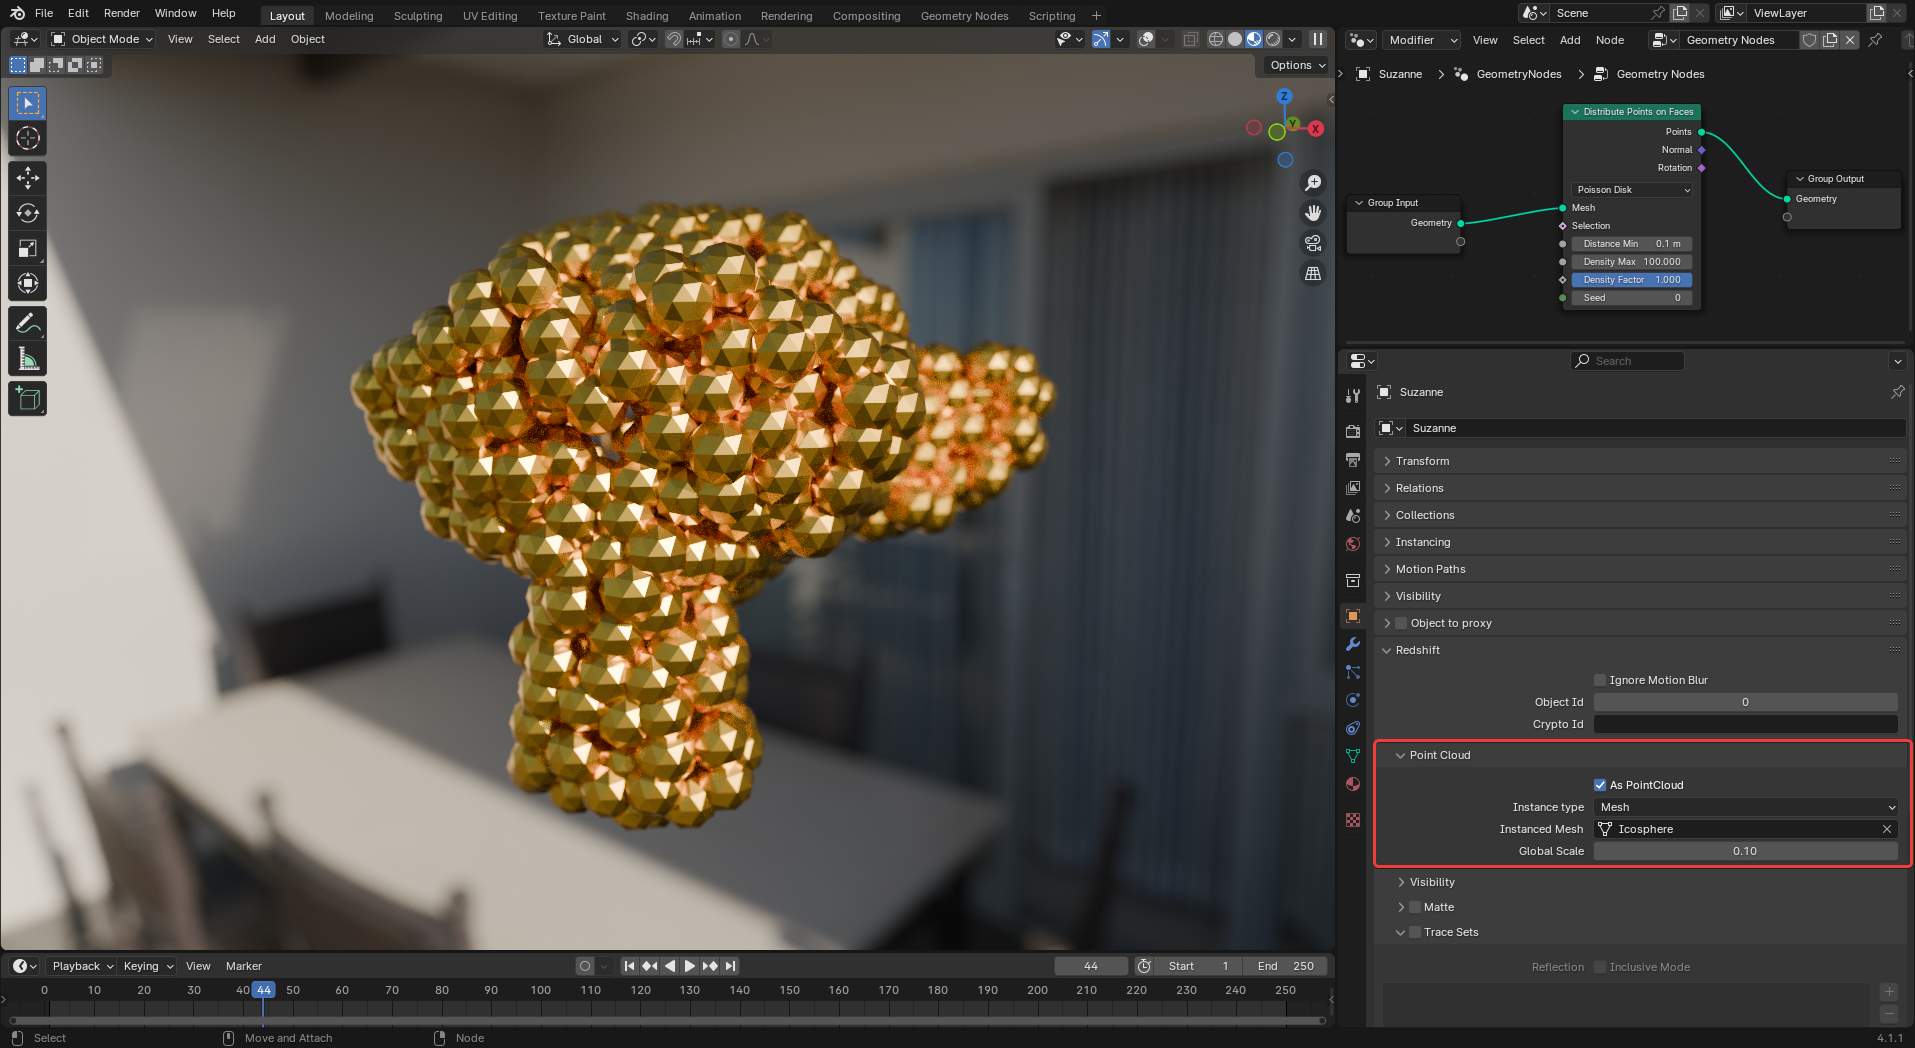This screenshot has height=1048, width=1915.
Task: Switch to the Shading workspace tab
Action: 647,16
